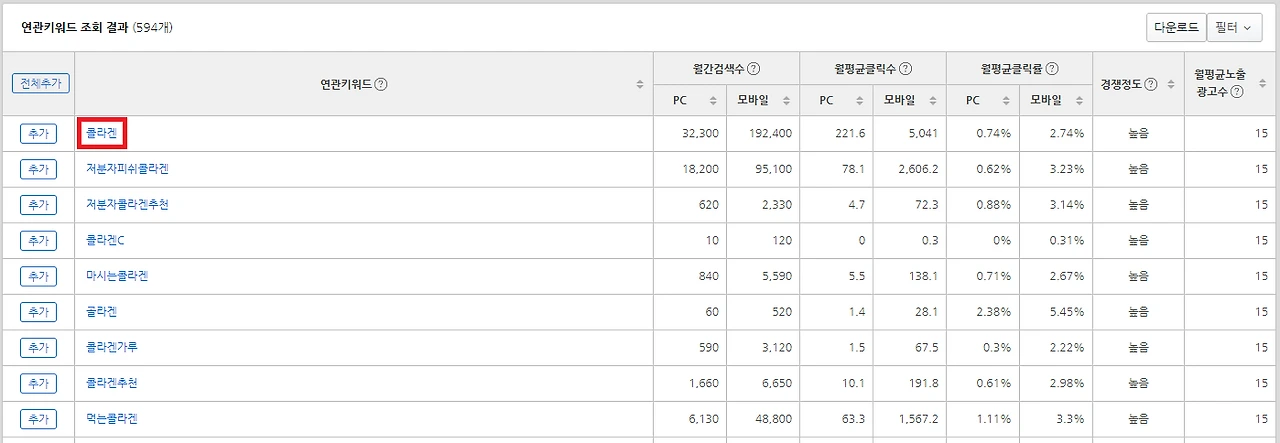Click the 다운로드 button
1280x443 pixels.
point(1176,27)
